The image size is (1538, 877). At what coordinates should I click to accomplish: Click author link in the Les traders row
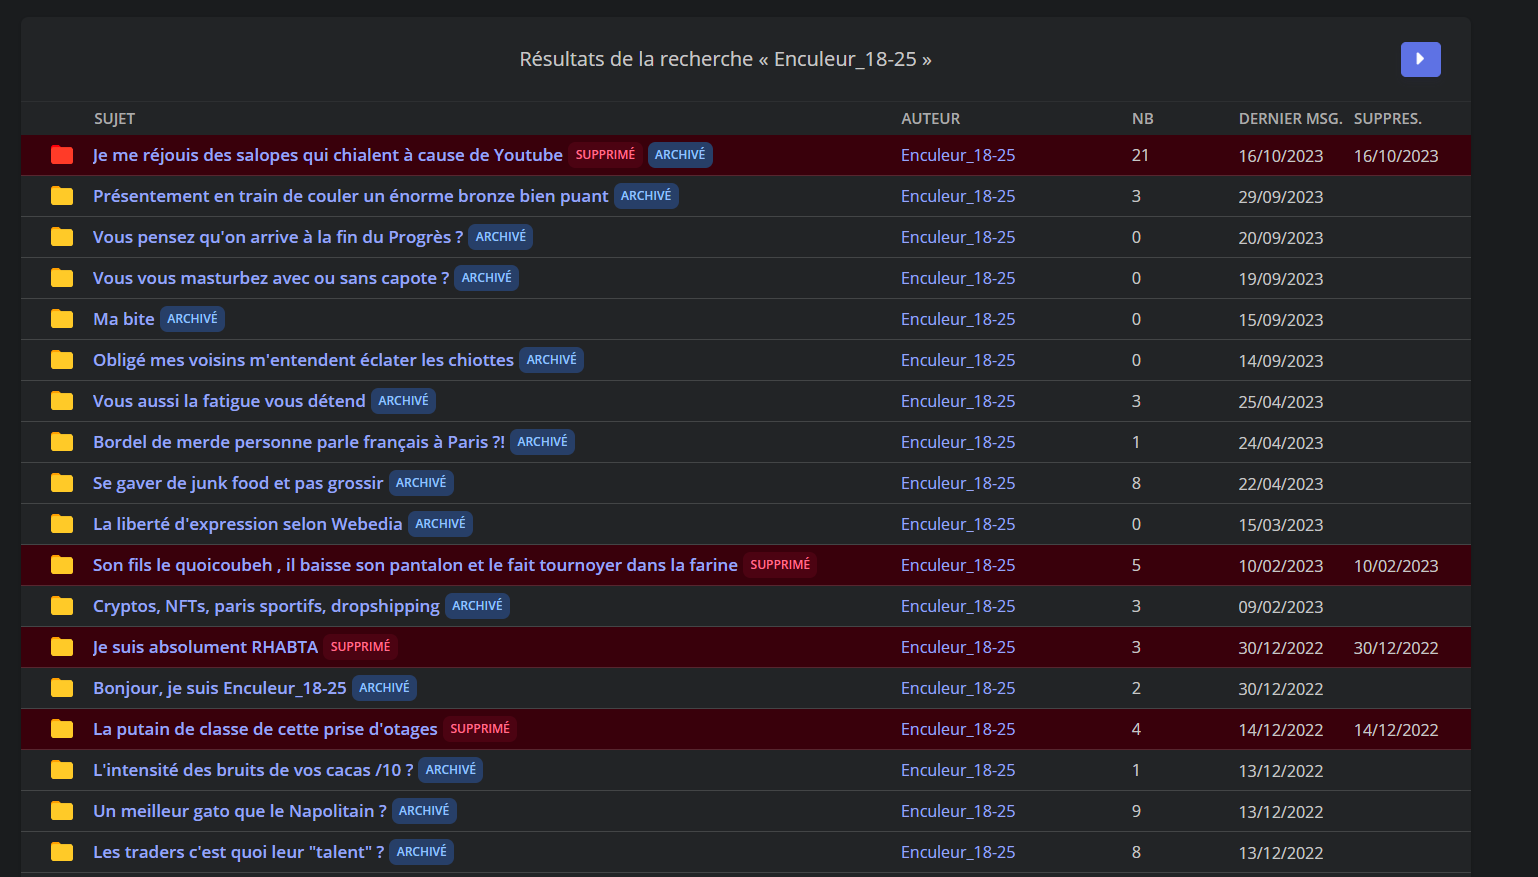(957, 852)
